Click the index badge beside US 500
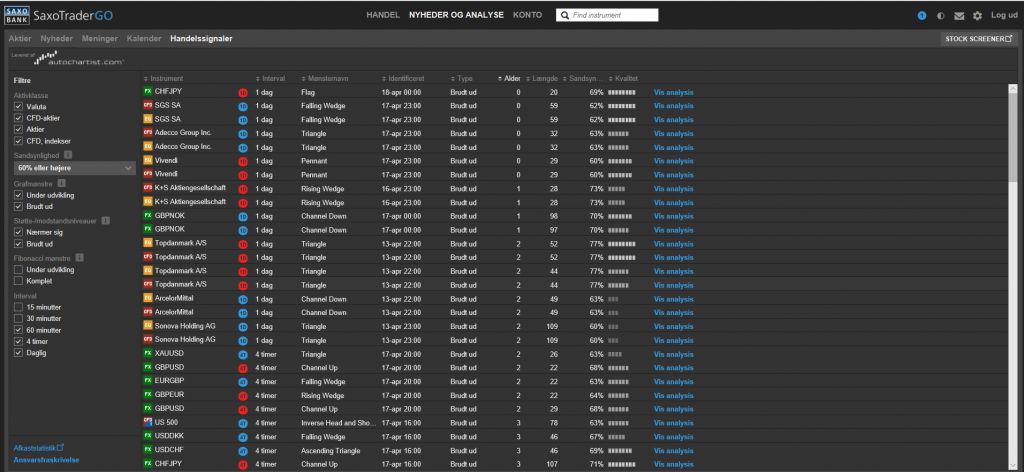The image size is (1024, 472). click(x=147, y=422)
